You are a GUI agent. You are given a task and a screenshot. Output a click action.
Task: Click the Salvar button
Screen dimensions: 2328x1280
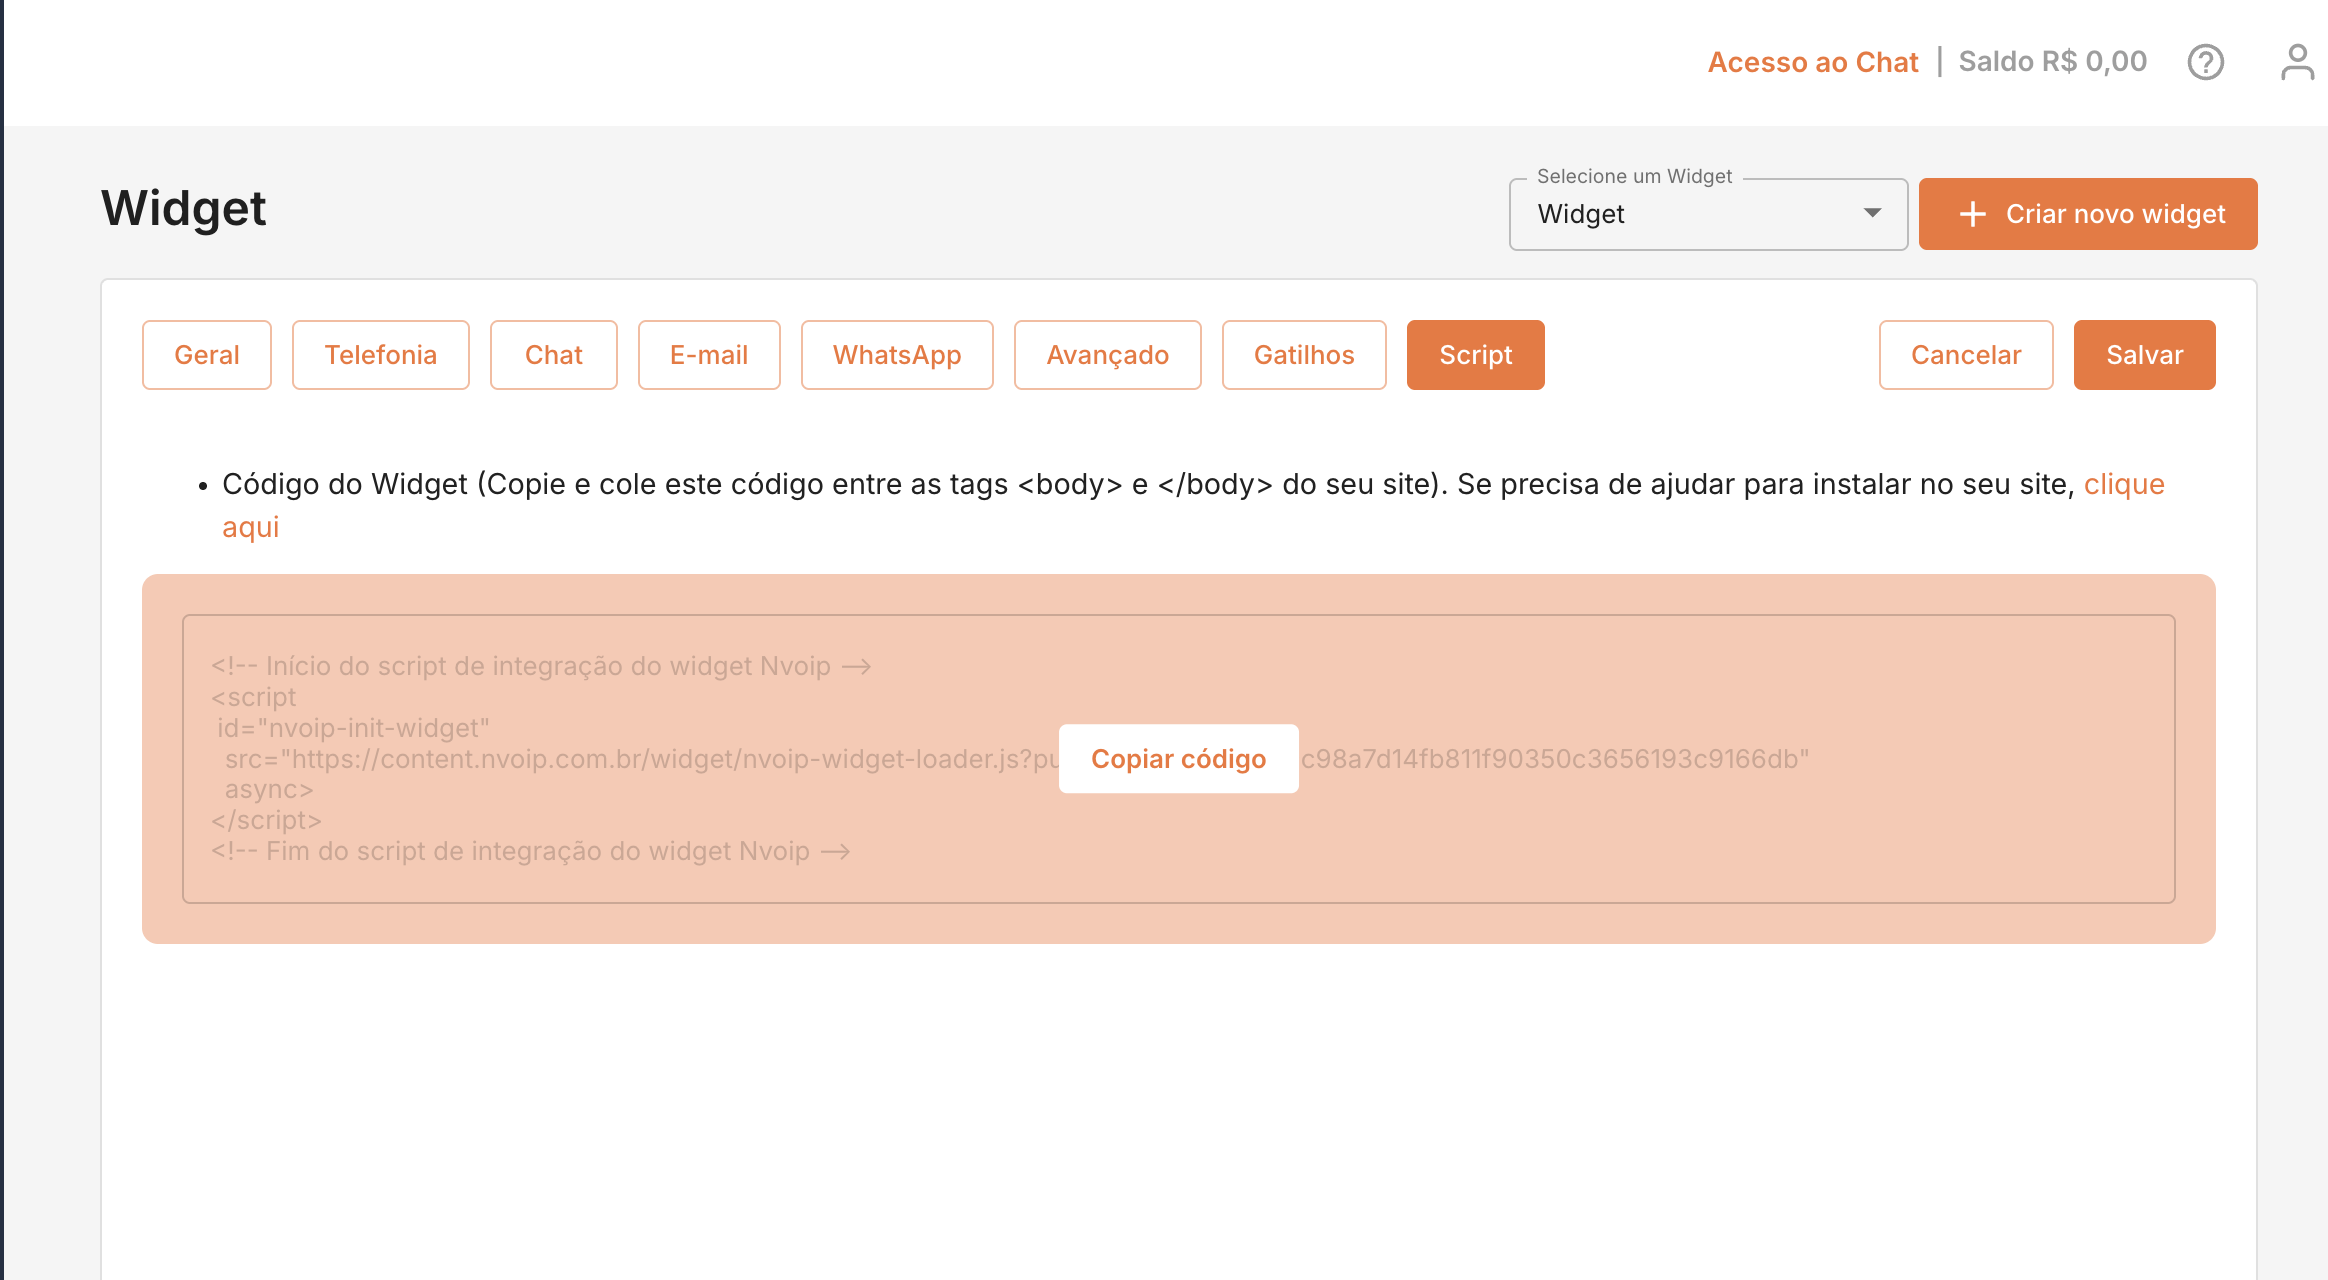click(2144, 355)
